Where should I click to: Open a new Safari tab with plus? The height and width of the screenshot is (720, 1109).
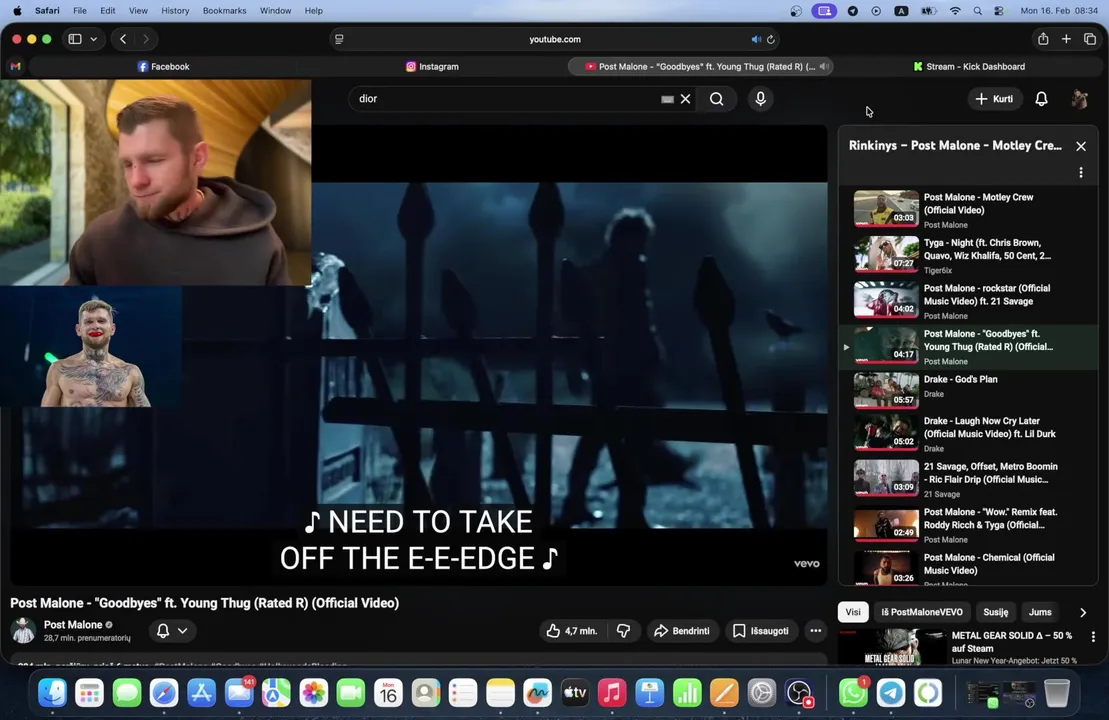(1066, 40)
